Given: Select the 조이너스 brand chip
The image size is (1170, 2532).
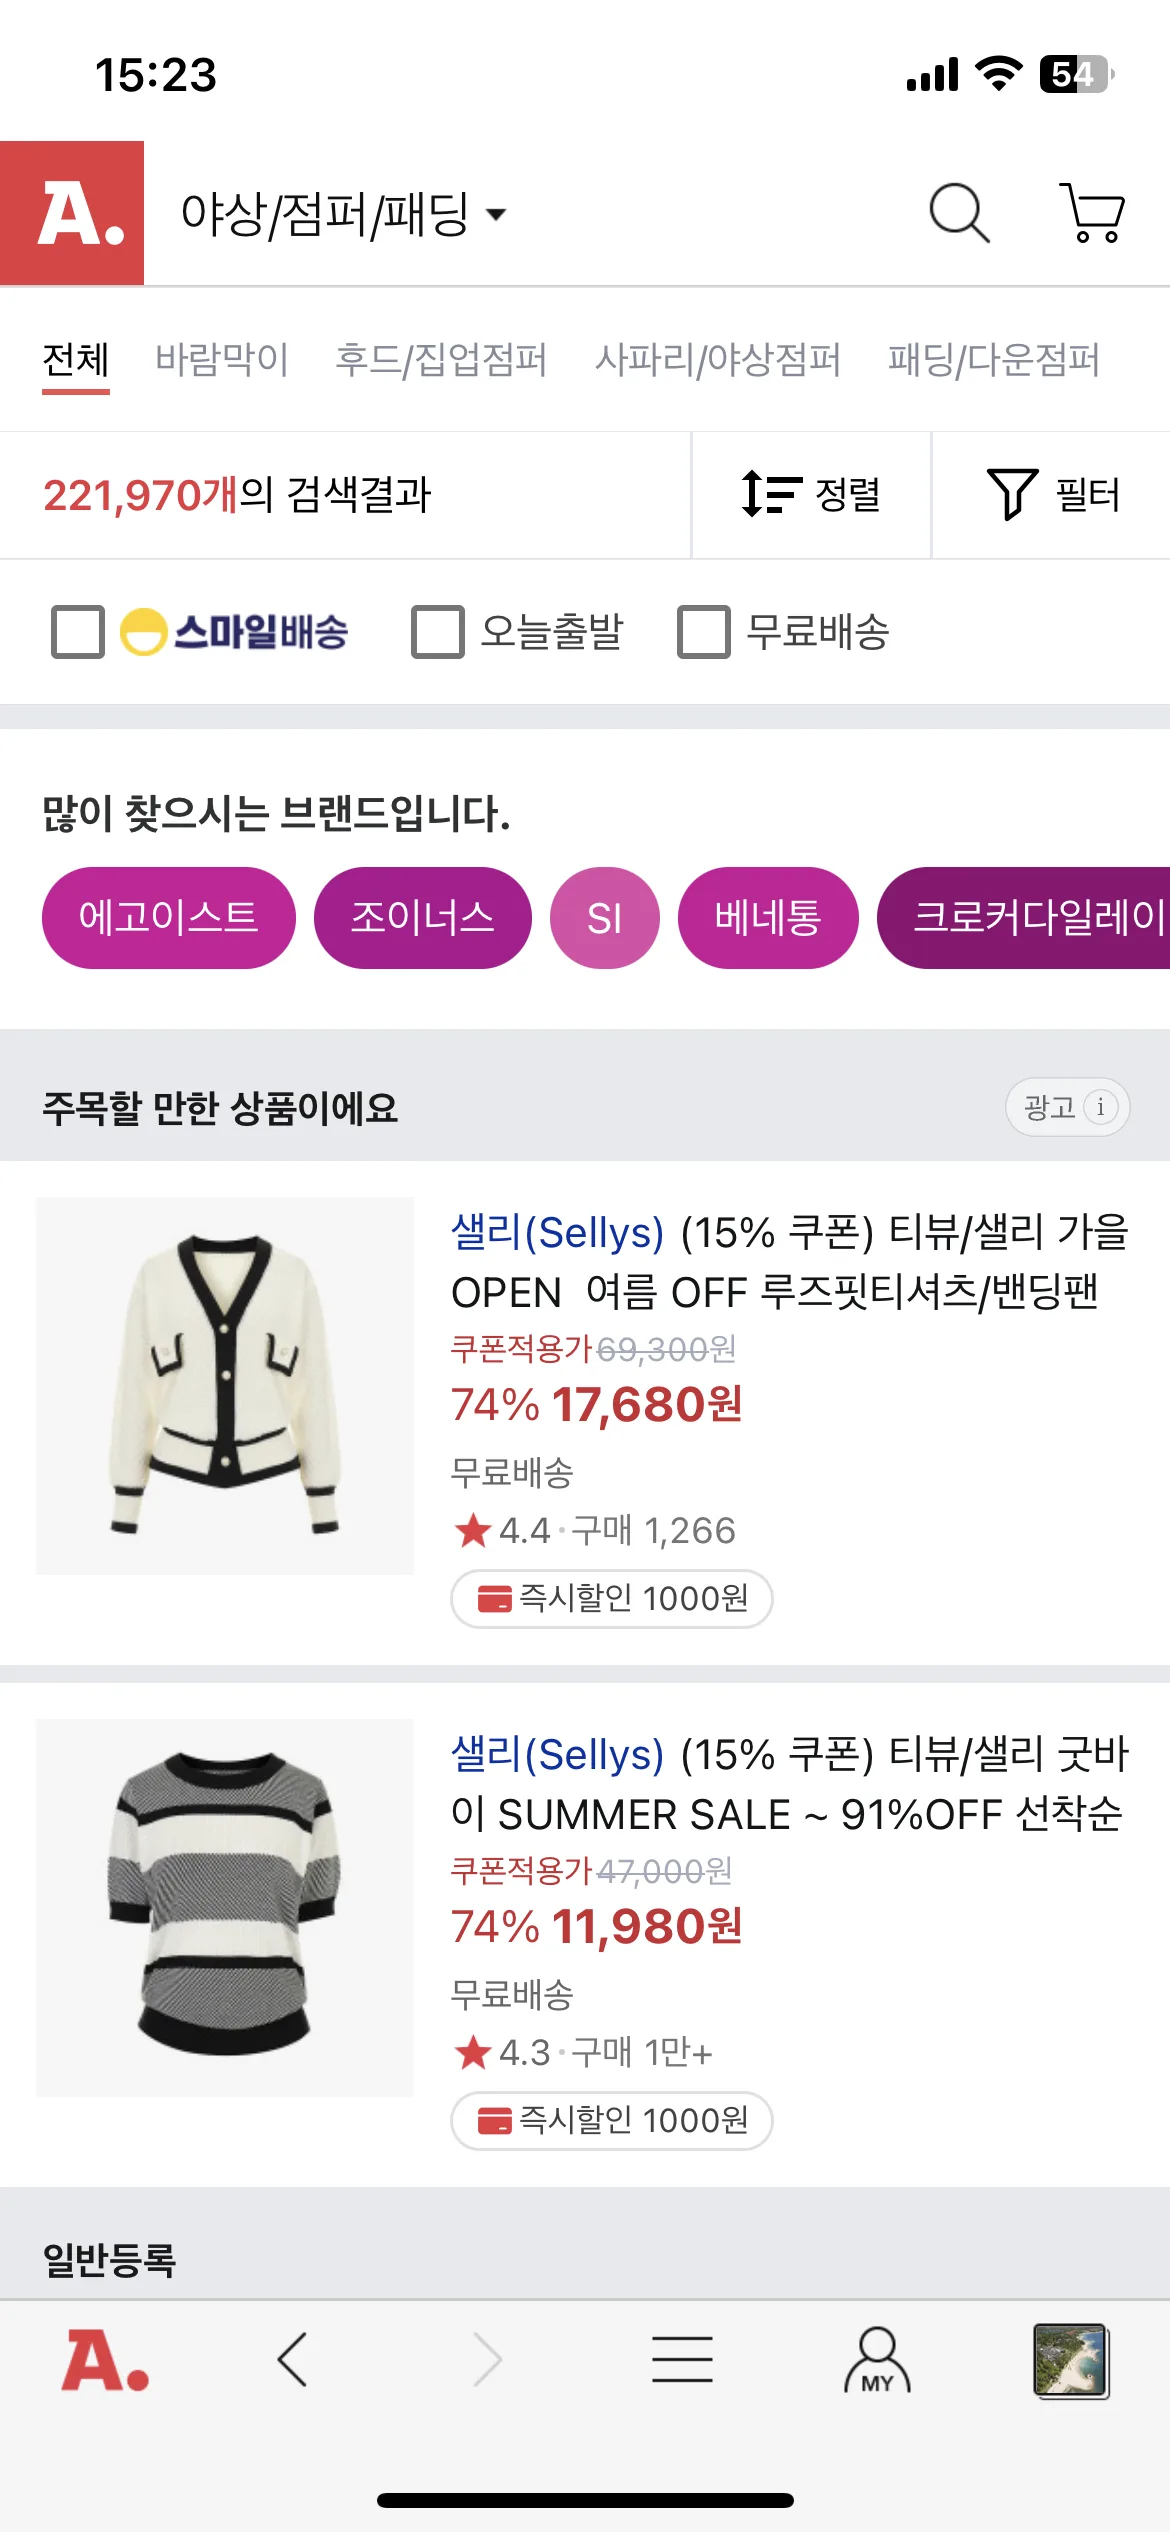Looking at the screenshot, I should [x=422, y=918].
